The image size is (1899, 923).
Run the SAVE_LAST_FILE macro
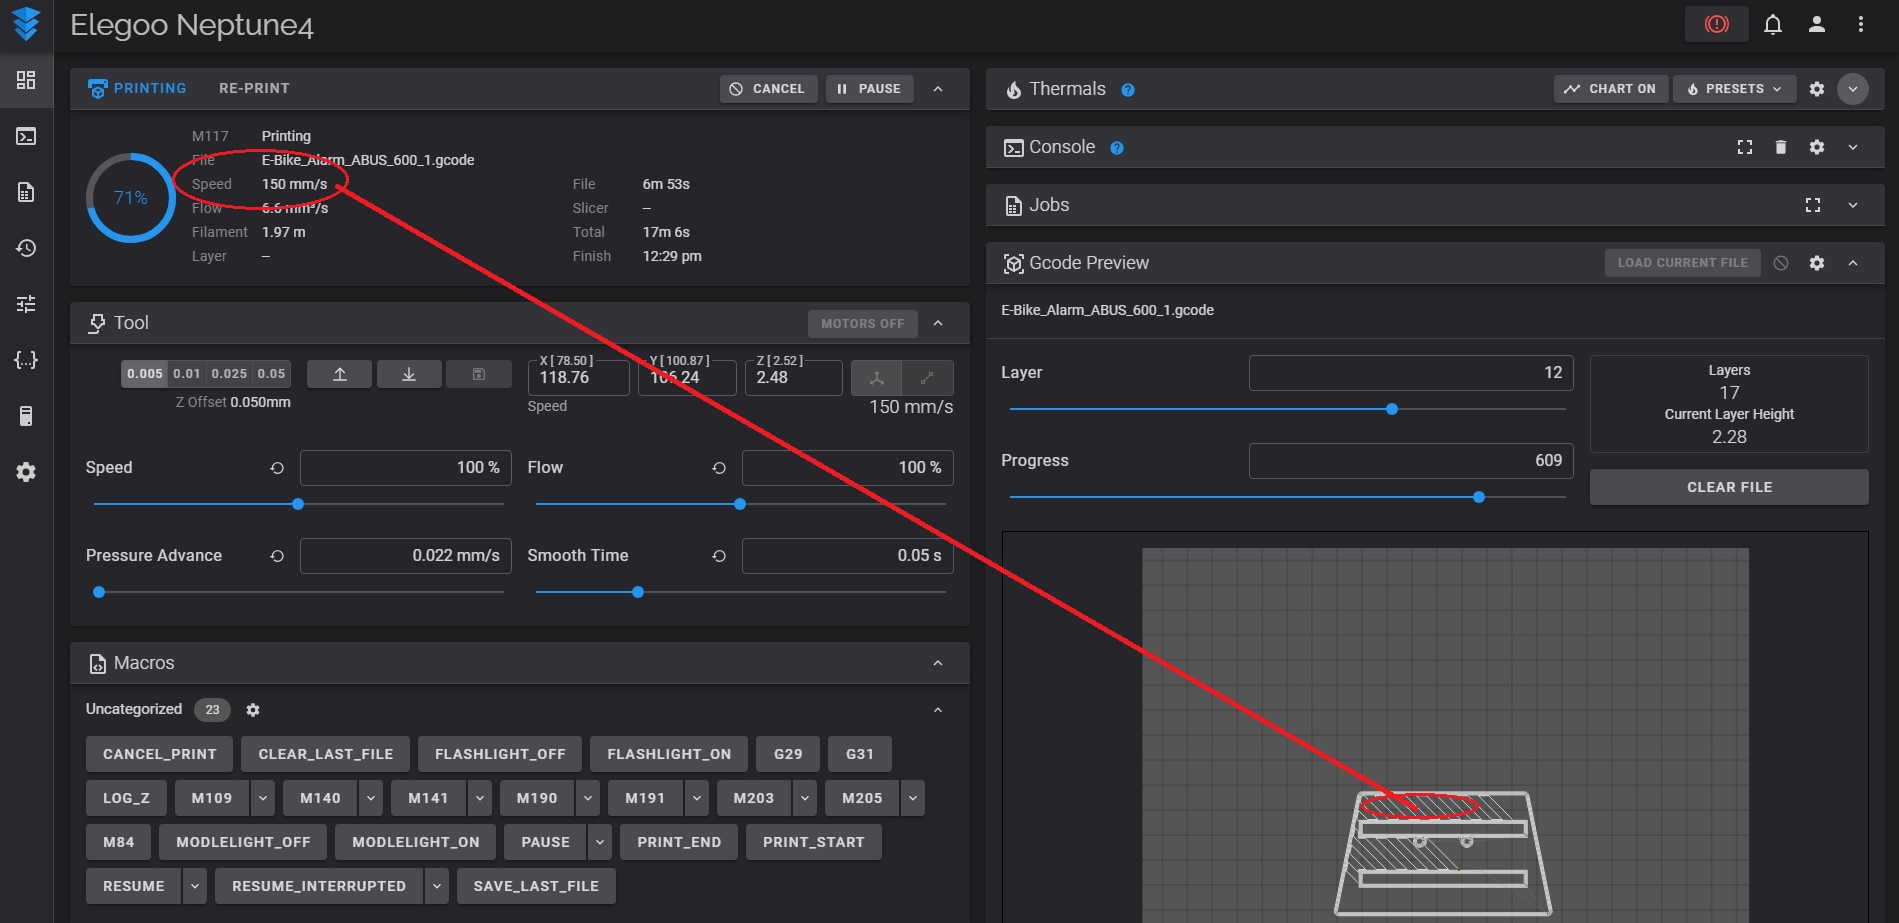click(x=536, y=886)
